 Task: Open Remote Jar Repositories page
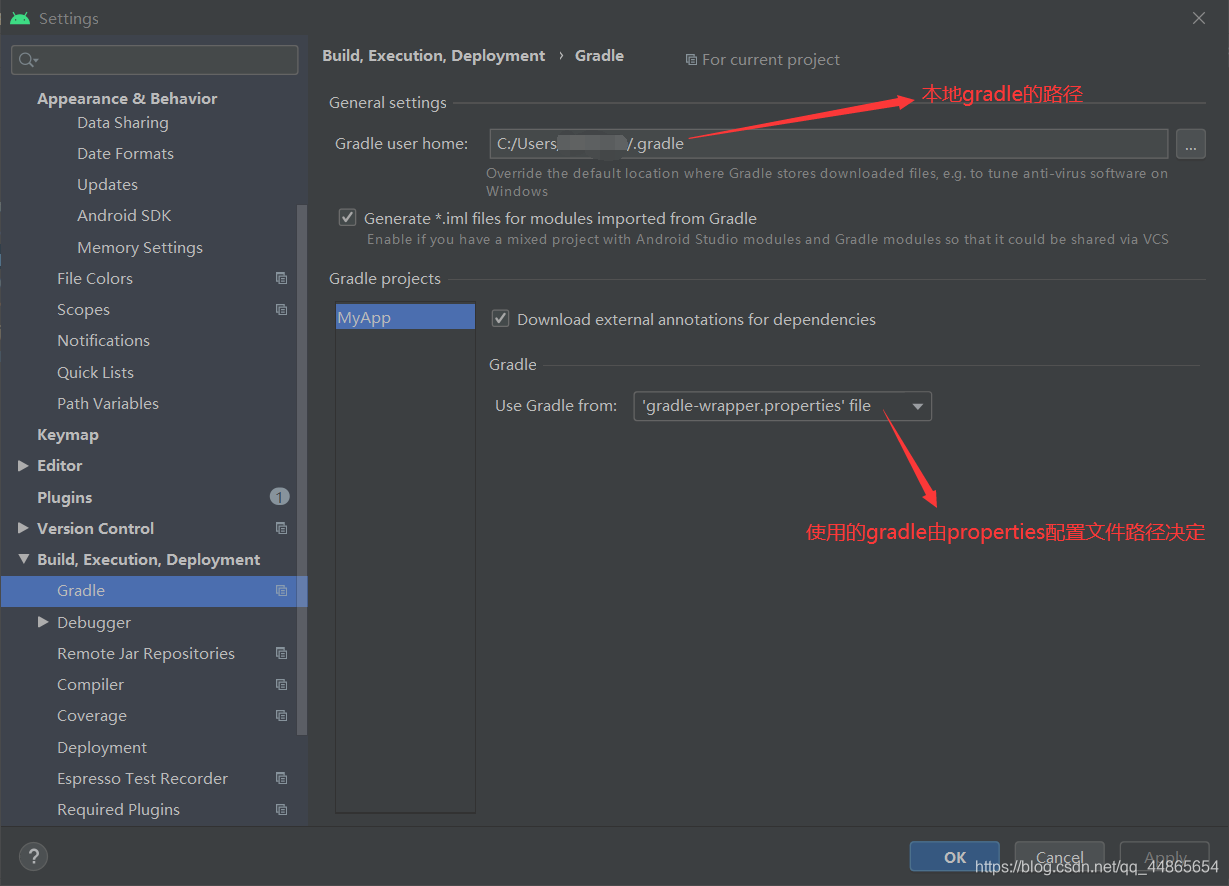[x=146, y=653]
